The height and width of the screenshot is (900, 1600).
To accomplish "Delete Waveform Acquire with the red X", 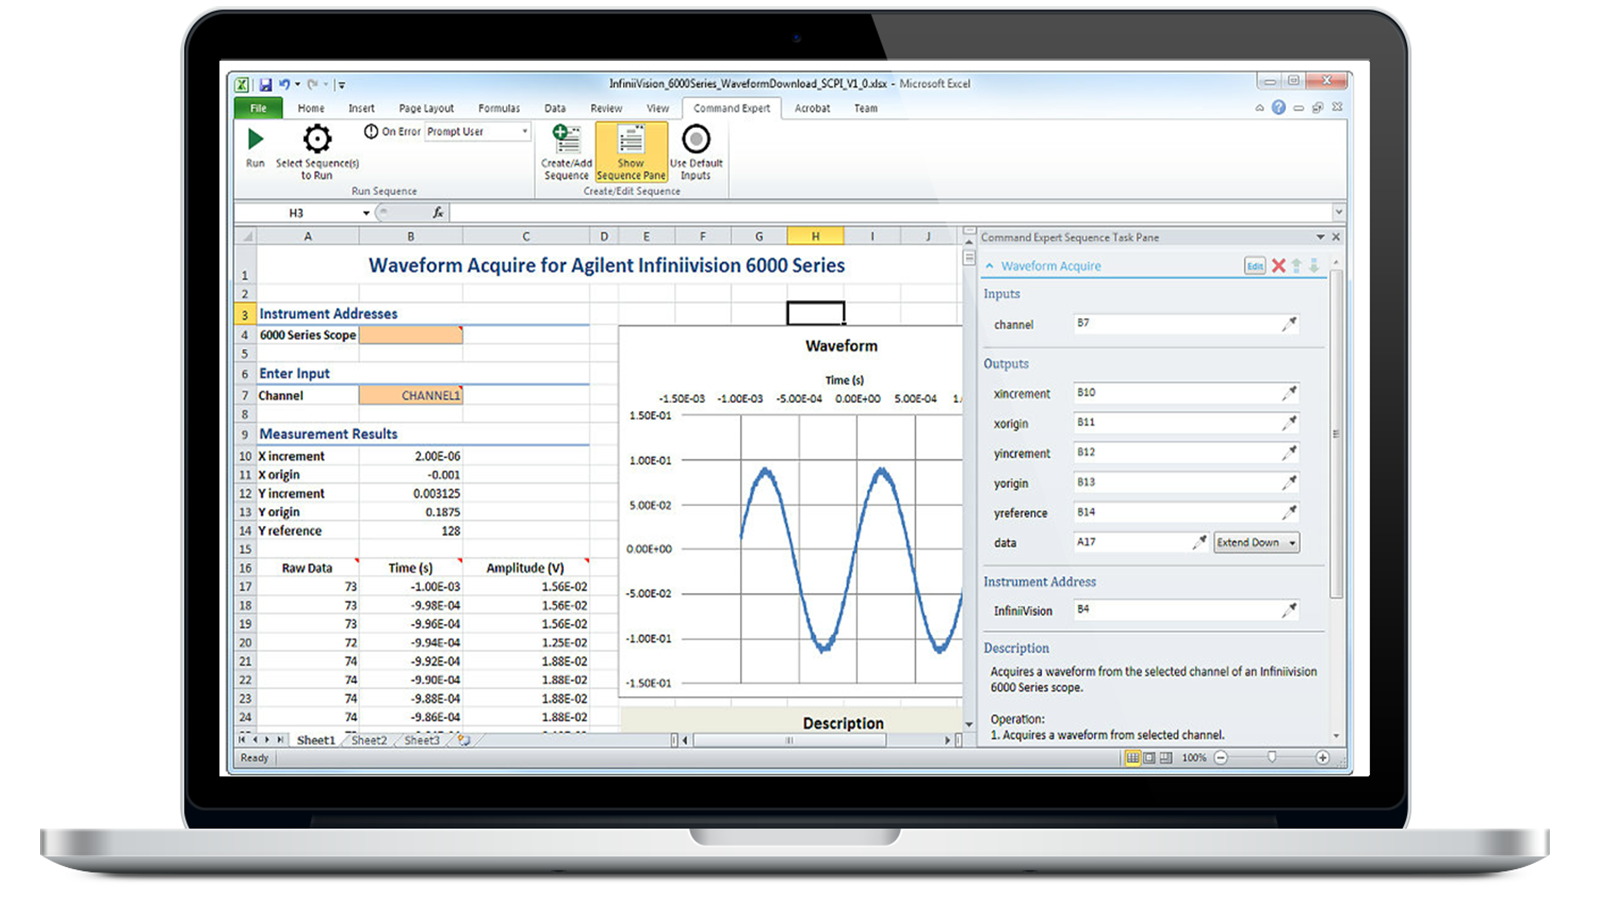I will pyautogui.click(x=1278, y=266).
